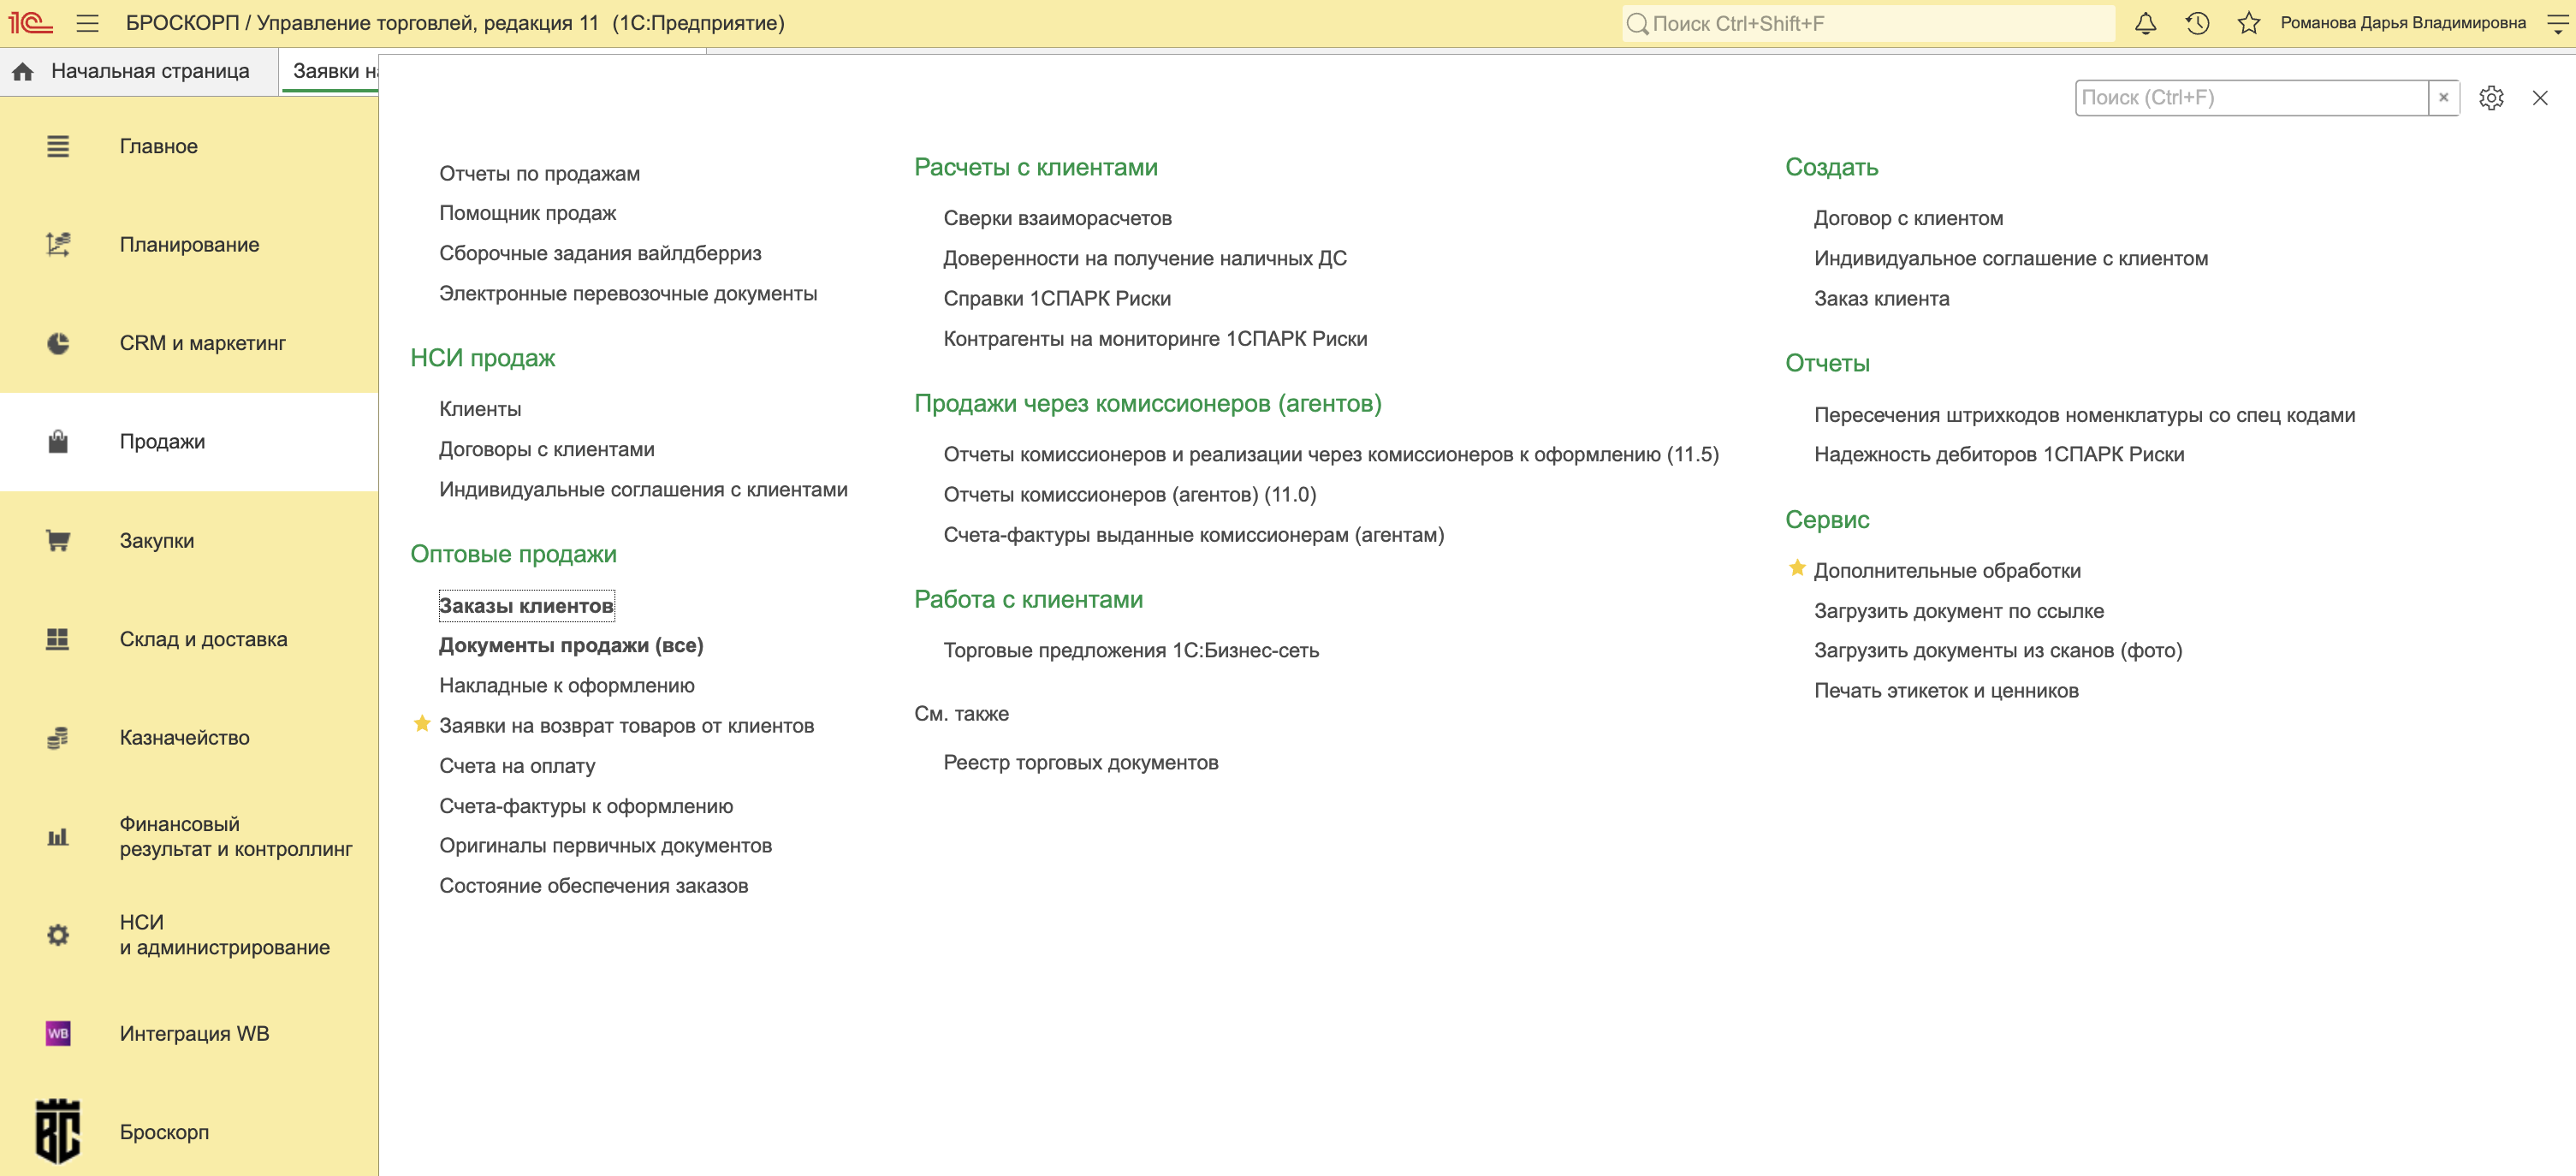
Task: Open Реестр торговых документов
Action: coord(1081,763)
